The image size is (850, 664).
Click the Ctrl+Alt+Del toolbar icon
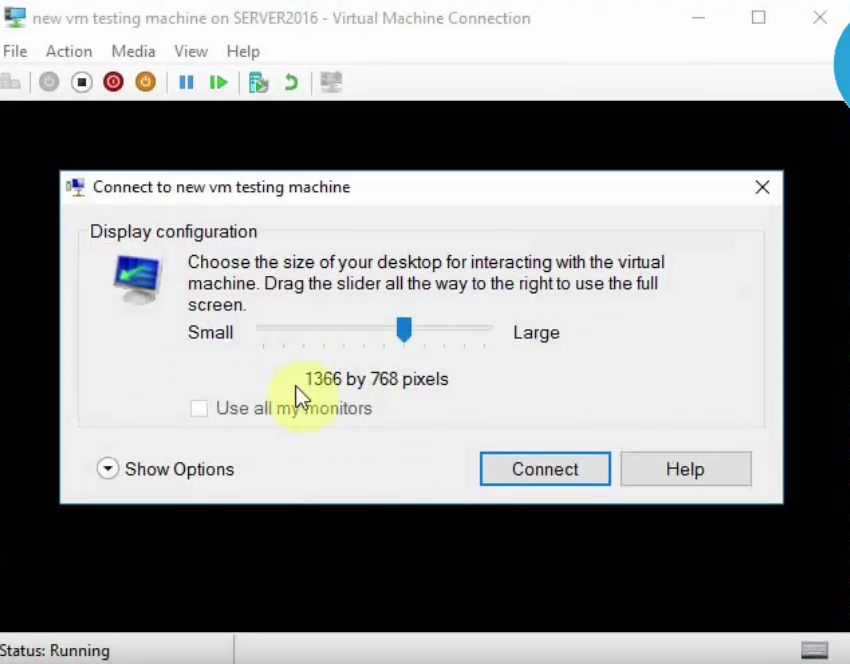(10, 82)
